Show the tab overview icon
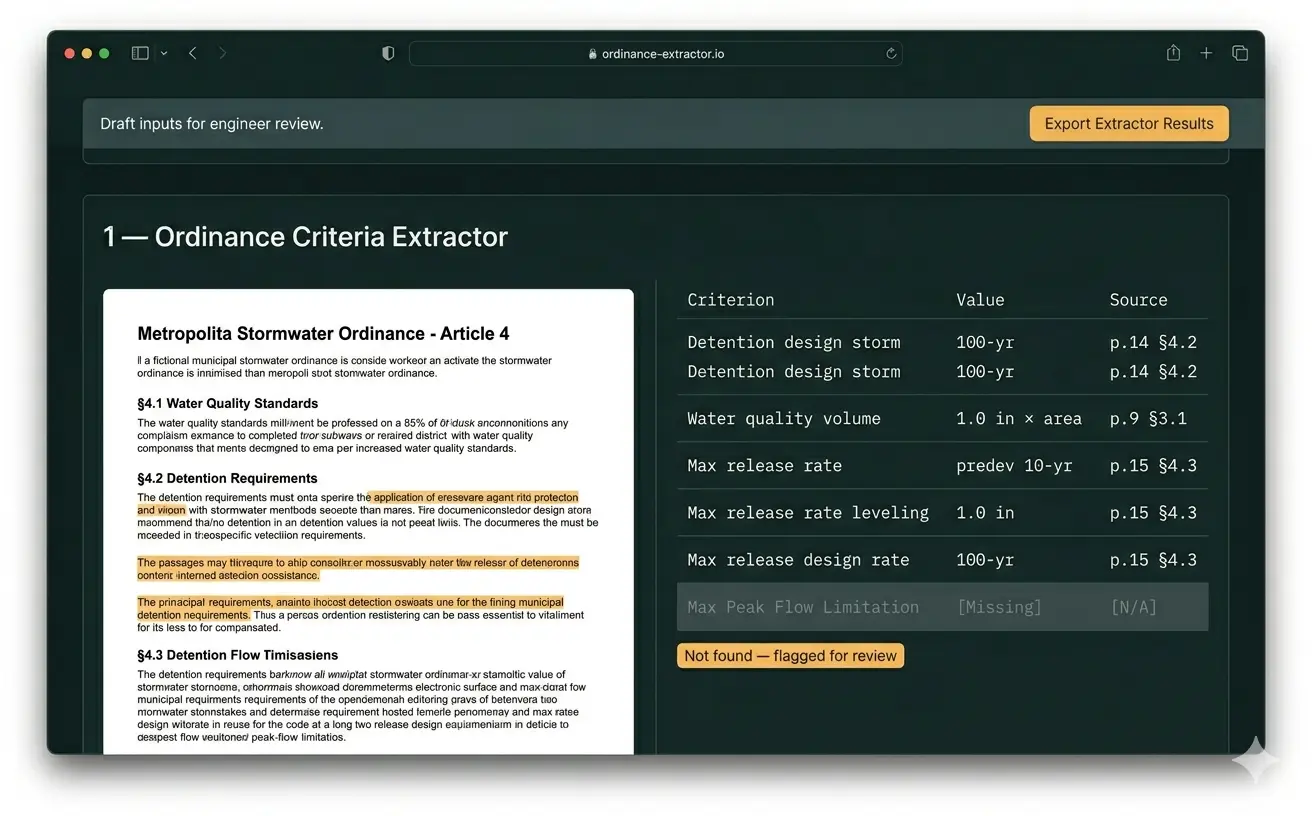Viewport: 1312px width, 816px height. [1240, 53]
